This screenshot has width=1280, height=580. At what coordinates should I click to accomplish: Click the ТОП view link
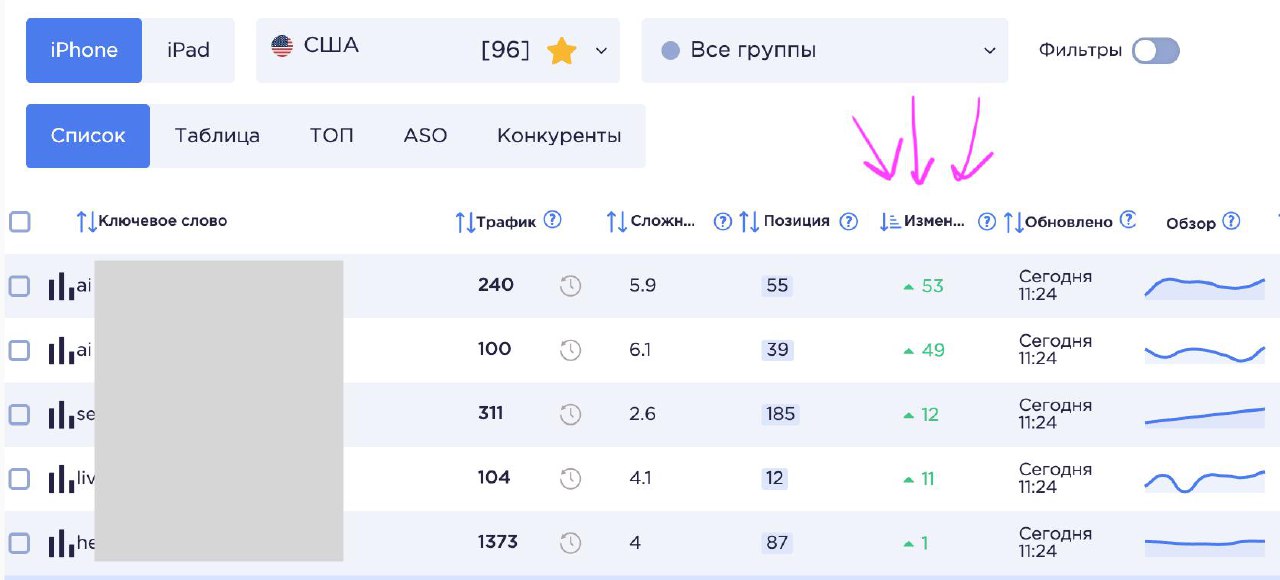tap(331, 135)
